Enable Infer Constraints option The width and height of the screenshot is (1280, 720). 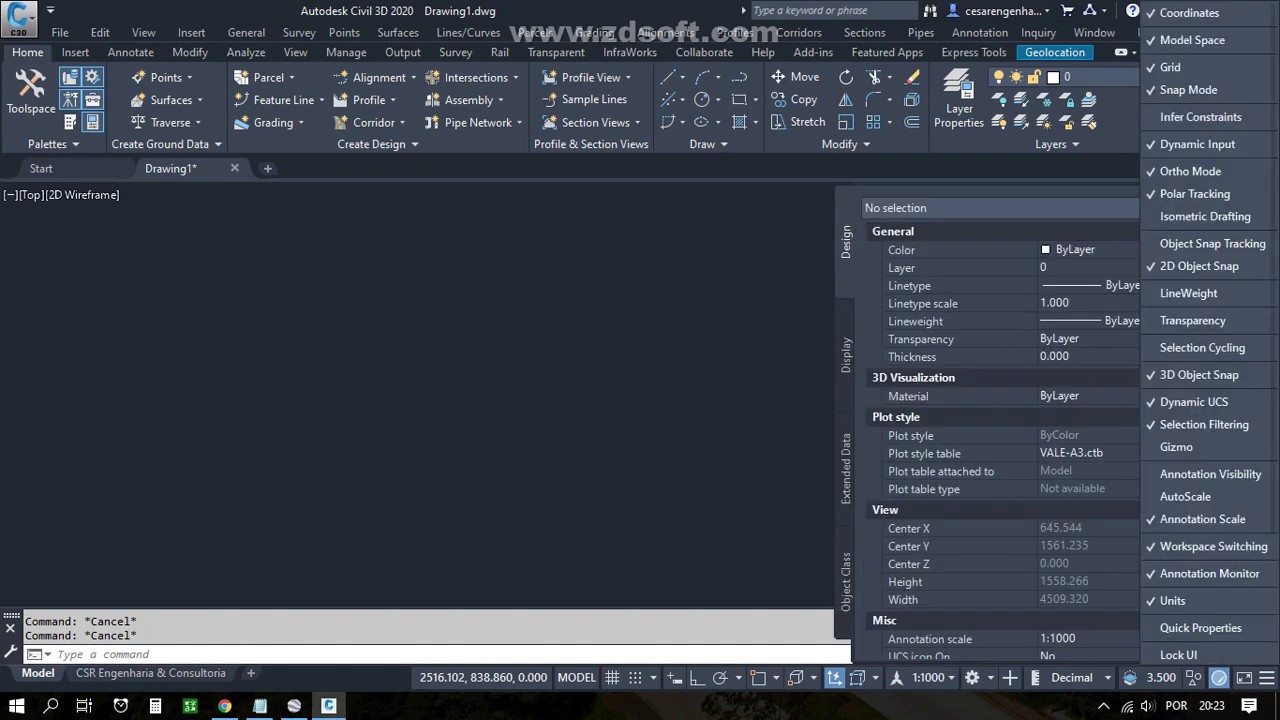1200,117
